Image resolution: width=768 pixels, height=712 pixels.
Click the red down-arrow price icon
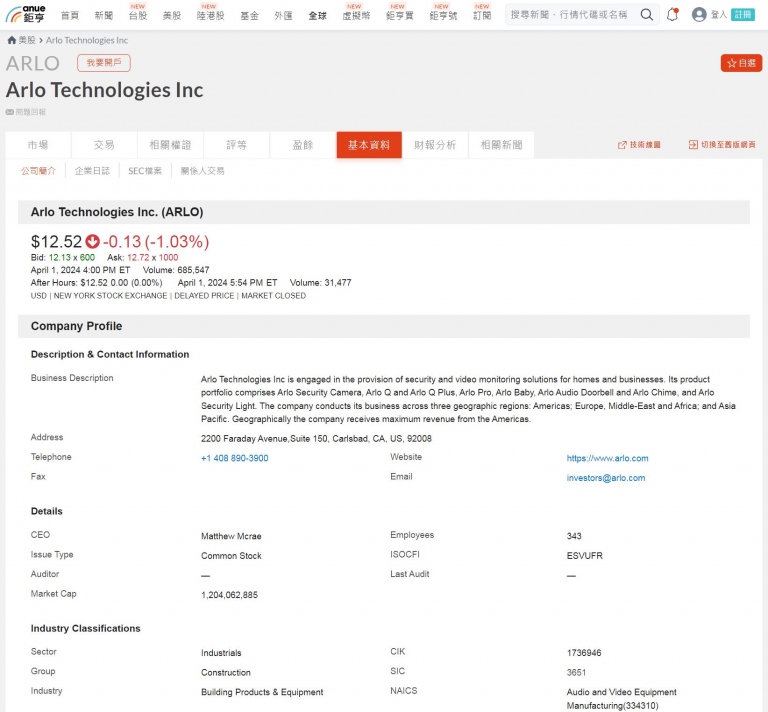point(92,241)
